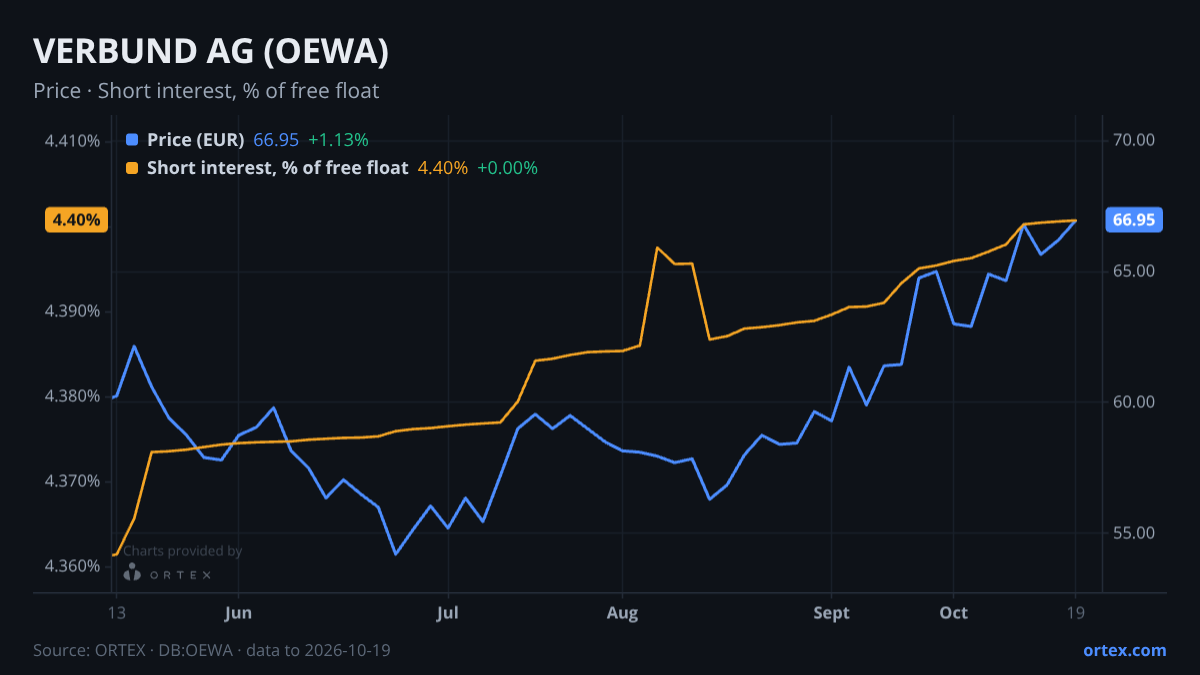Viewport: 1200px width, 675px height.
Task: Click the VERBUND AG (OEWA) chart title
Action: pos(211,51)
